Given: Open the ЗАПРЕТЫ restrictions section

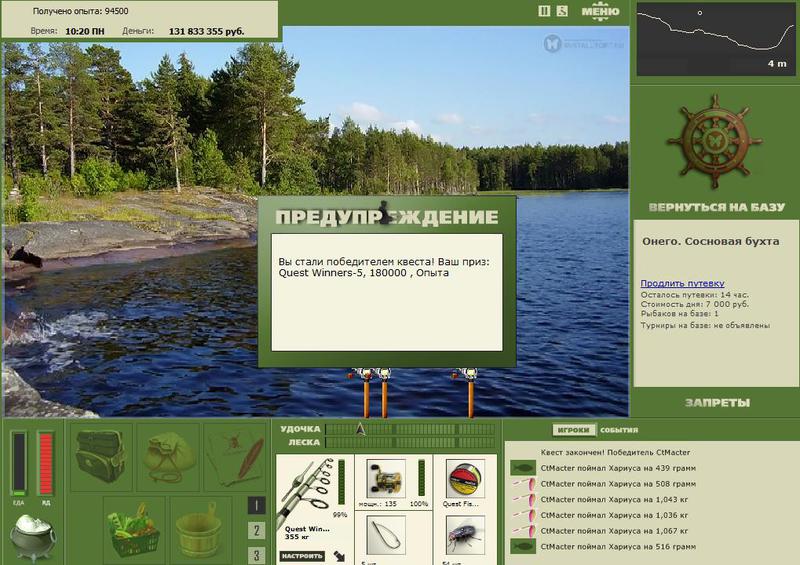Looking at the screenshot, I should [x=717, y=403].
